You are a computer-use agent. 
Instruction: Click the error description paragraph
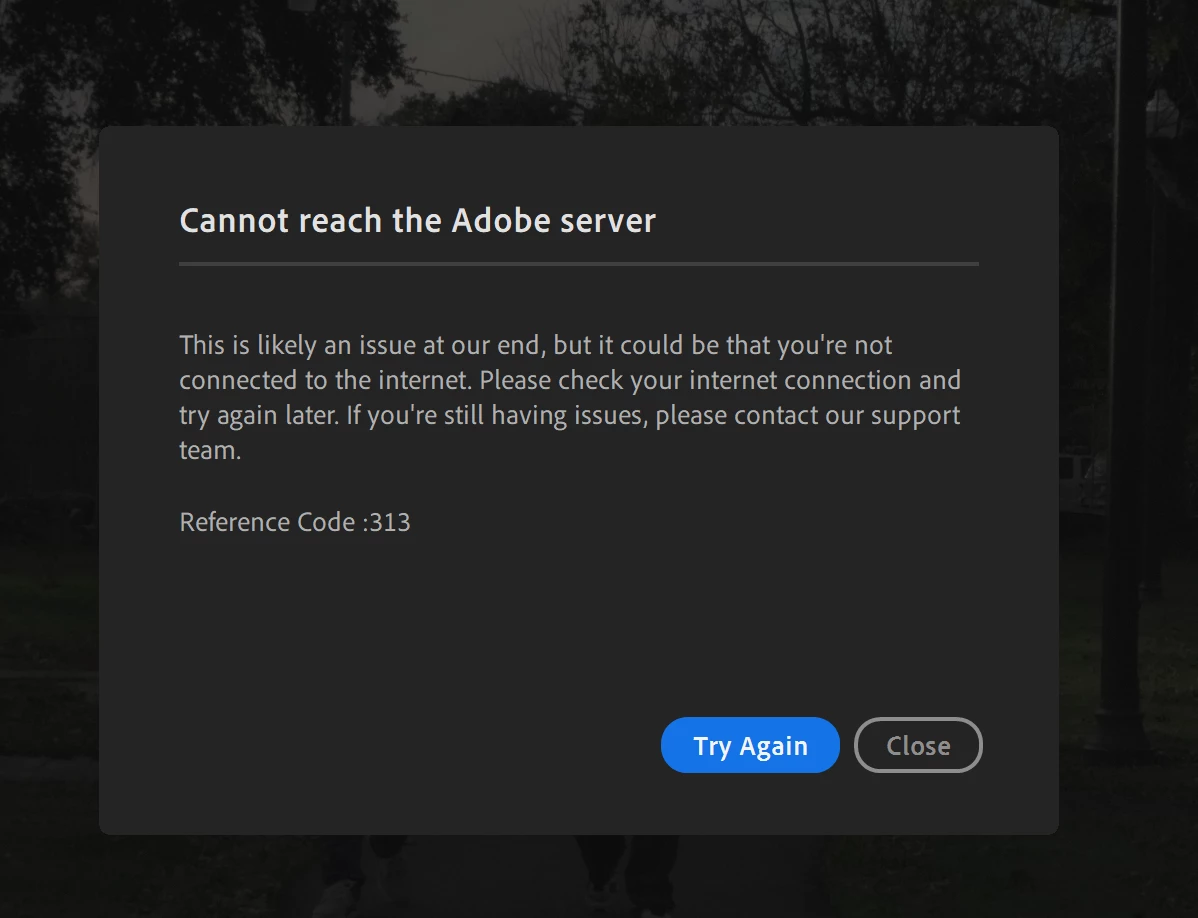click(x=570, y=397)
